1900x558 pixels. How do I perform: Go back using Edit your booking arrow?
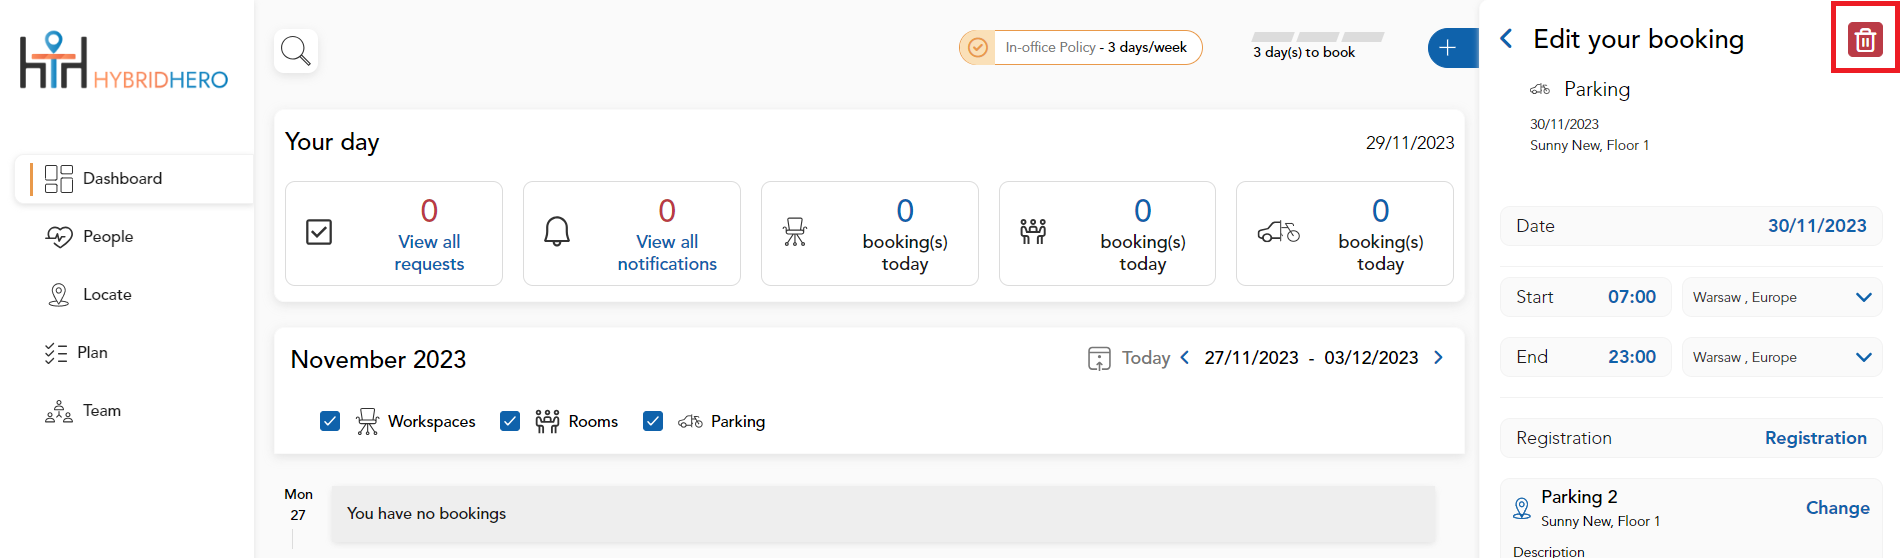1507,39
